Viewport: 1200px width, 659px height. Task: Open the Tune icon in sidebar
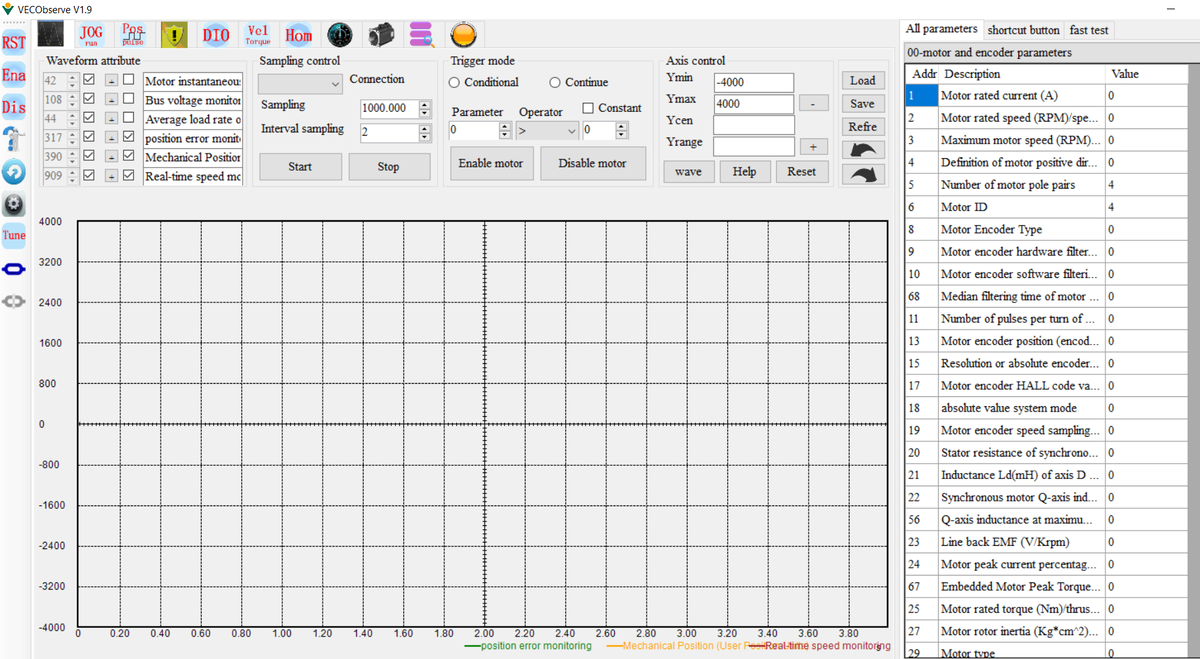coord(14,236)
